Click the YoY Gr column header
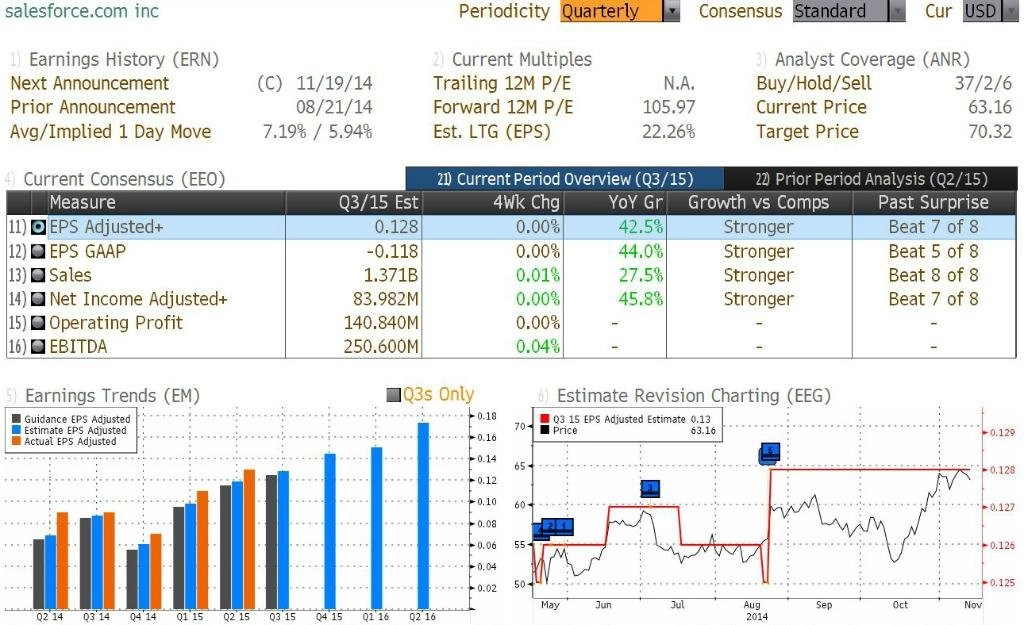This screenshot has width=1024, height=625. (x=615, y=202)
